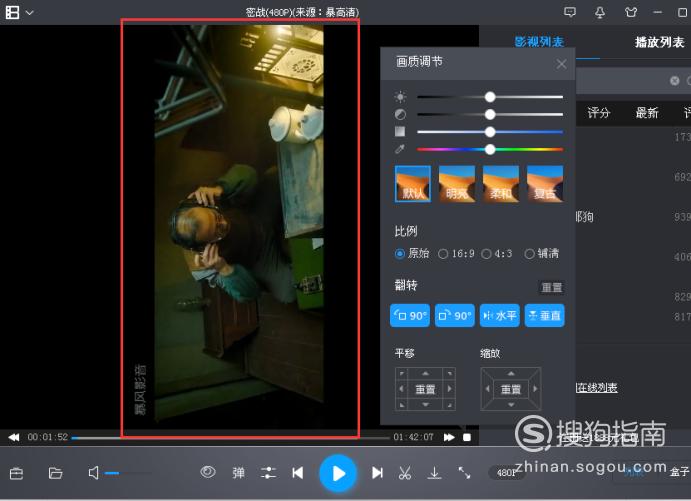691x501 pixels.
Task: Select the 4:3 aspect ratio option
Action: point(497,254)
